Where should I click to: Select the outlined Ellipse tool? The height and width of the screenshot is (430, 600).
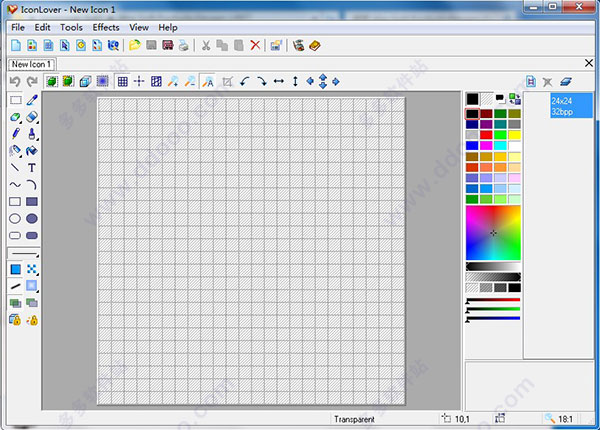click(15, 218)
